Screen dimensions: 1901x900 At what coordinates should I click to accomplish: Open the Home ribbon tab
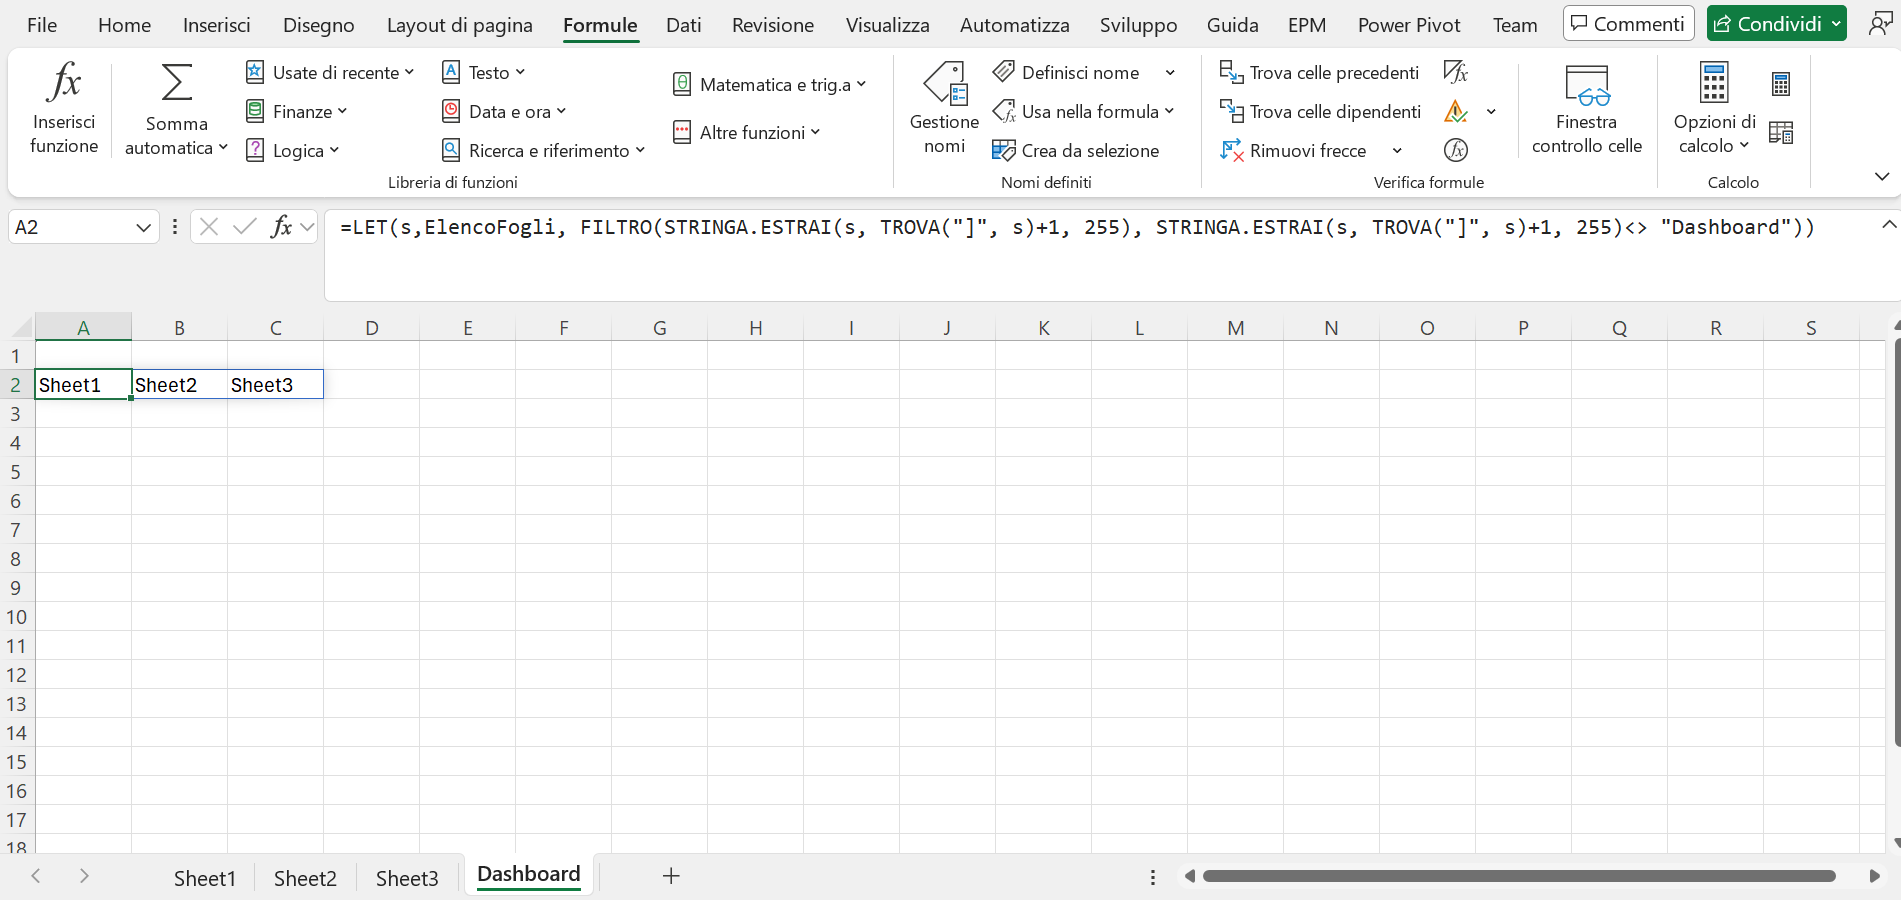pos(125,25)
